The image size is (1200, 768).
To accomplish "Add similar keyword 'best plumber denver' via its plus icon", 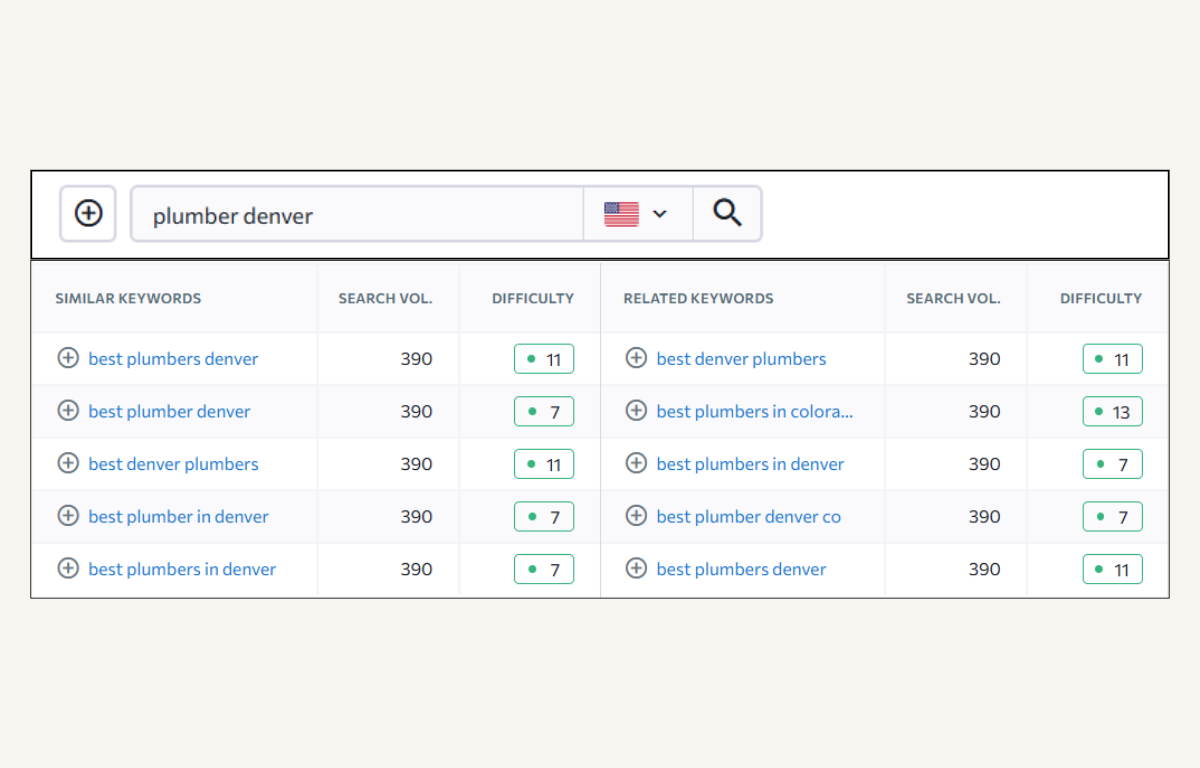I will (x=68, y=410).
